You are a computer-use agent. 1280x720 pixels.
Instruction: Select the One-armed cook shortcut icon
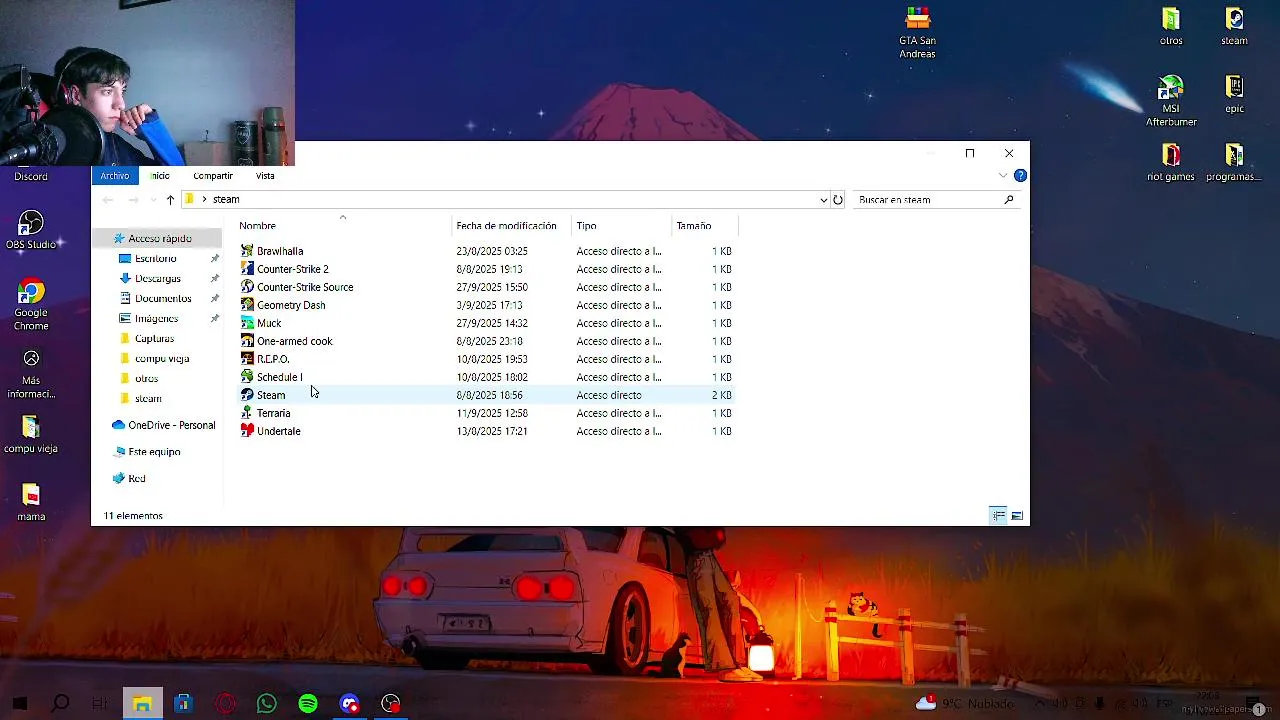coord(247,341)
